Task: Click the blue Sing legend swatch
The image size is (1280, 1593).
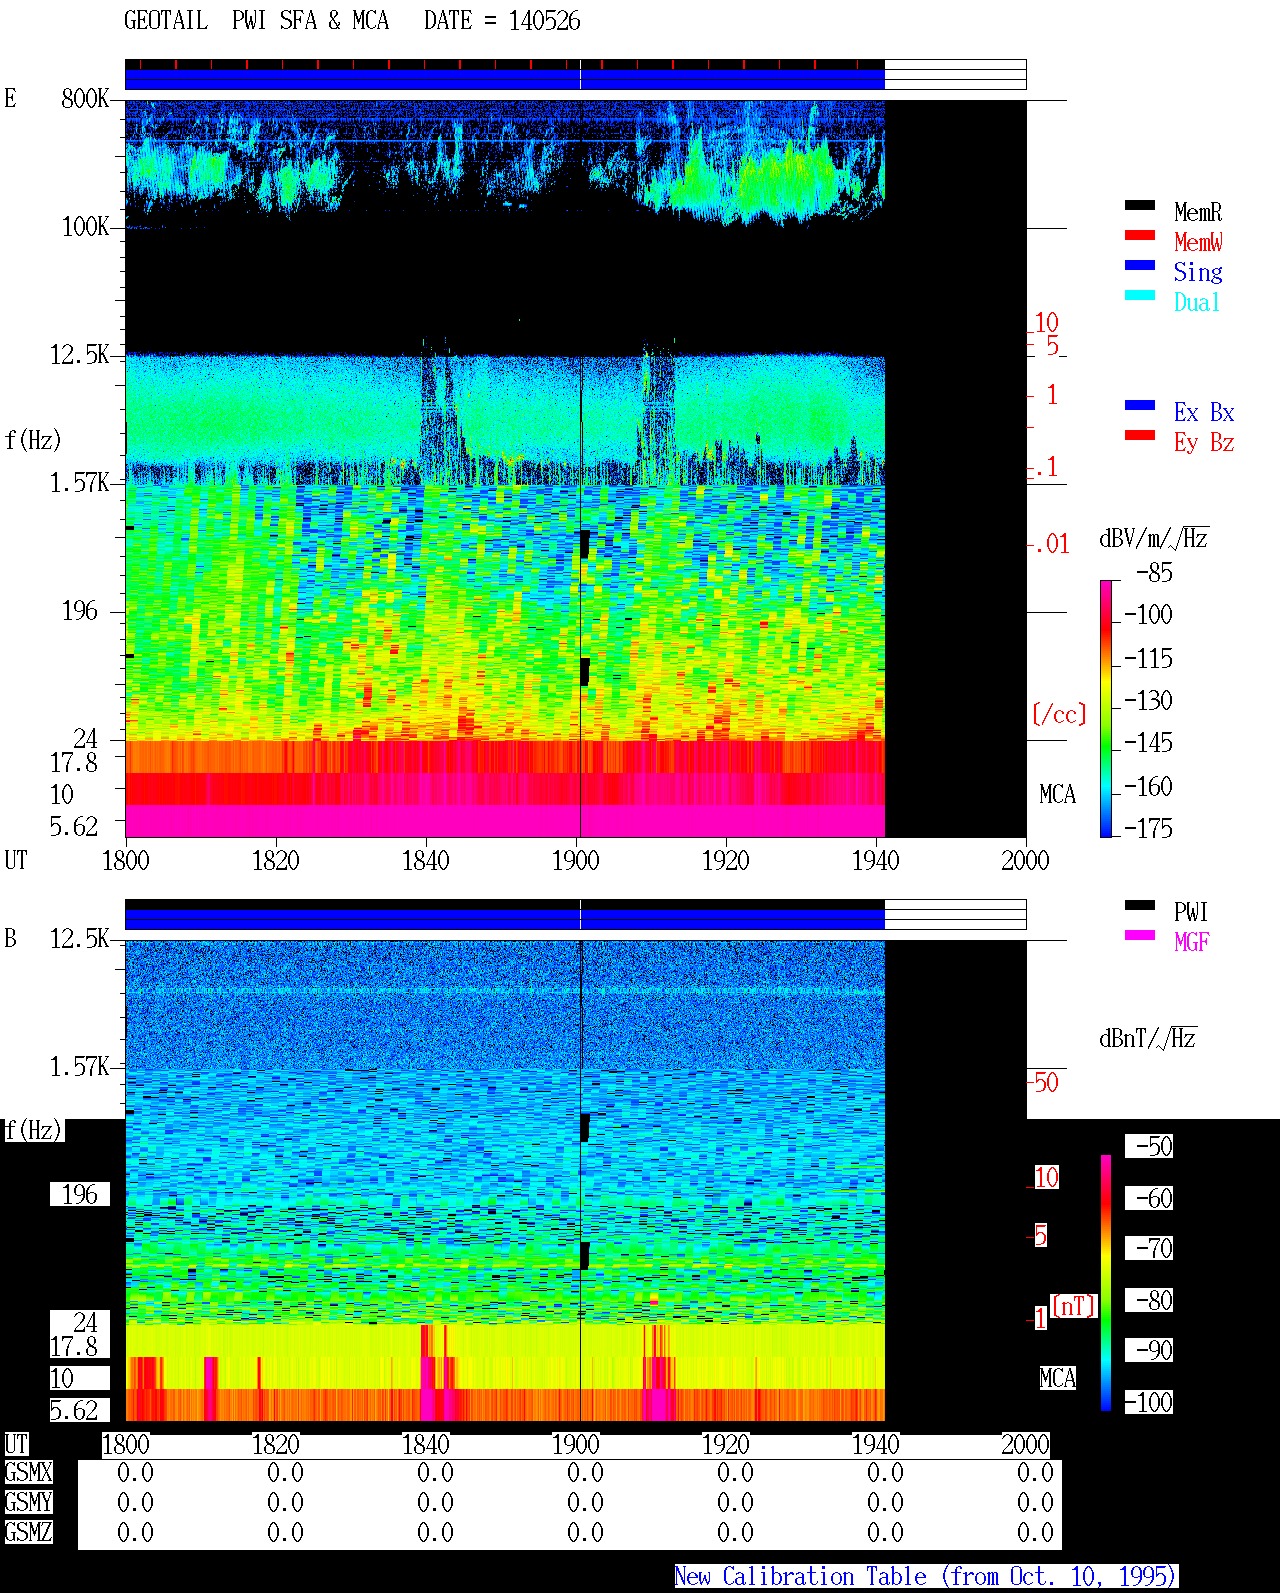Action: click(1140, 265)
